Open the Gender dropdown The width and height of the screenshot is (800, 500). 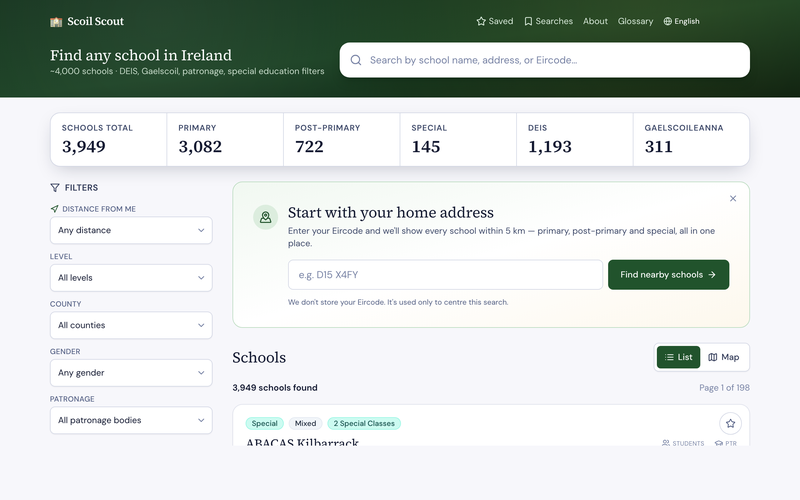[131, 372]
